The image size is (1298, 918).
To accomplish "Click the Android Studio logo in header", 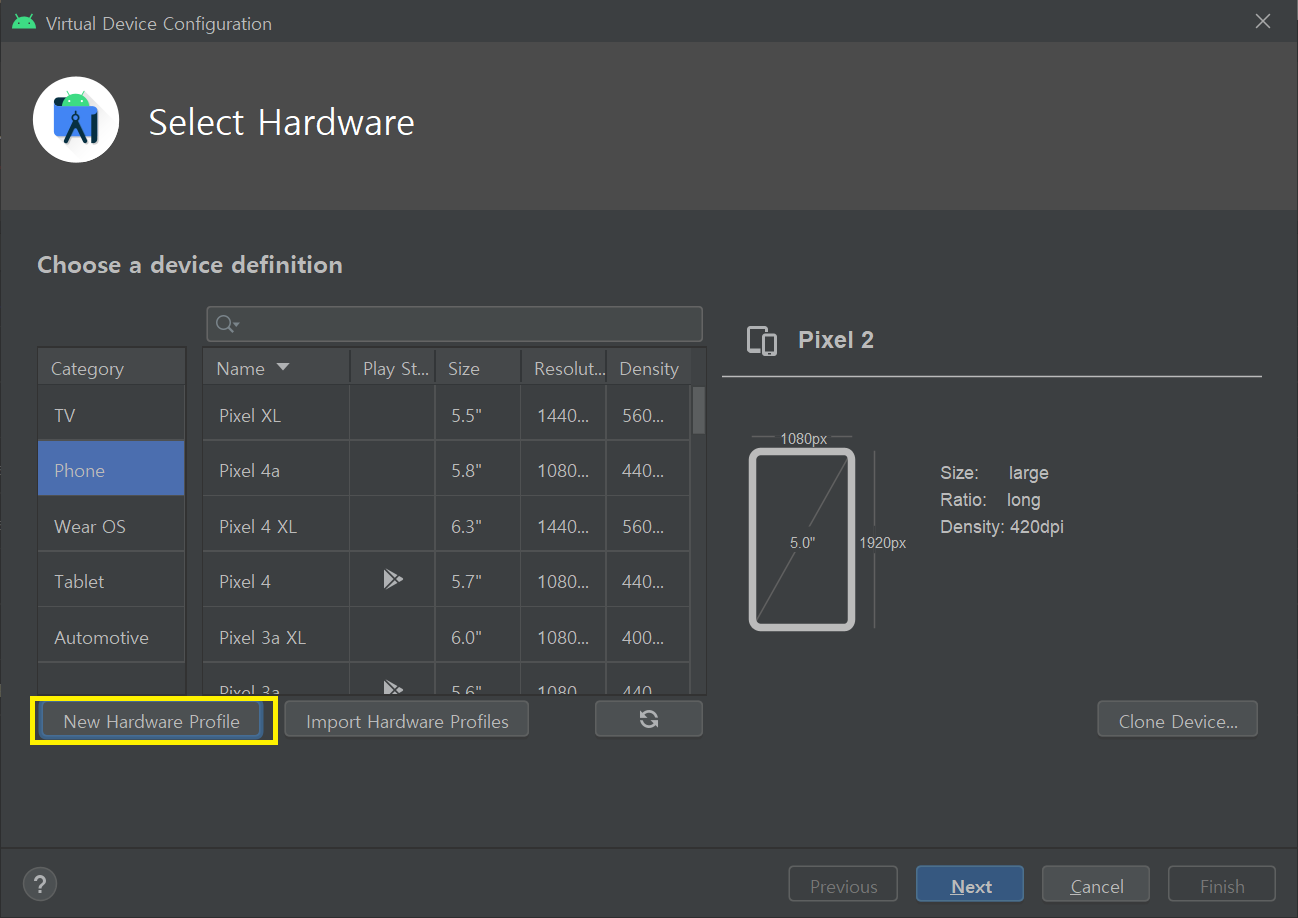I will (76, 119).
